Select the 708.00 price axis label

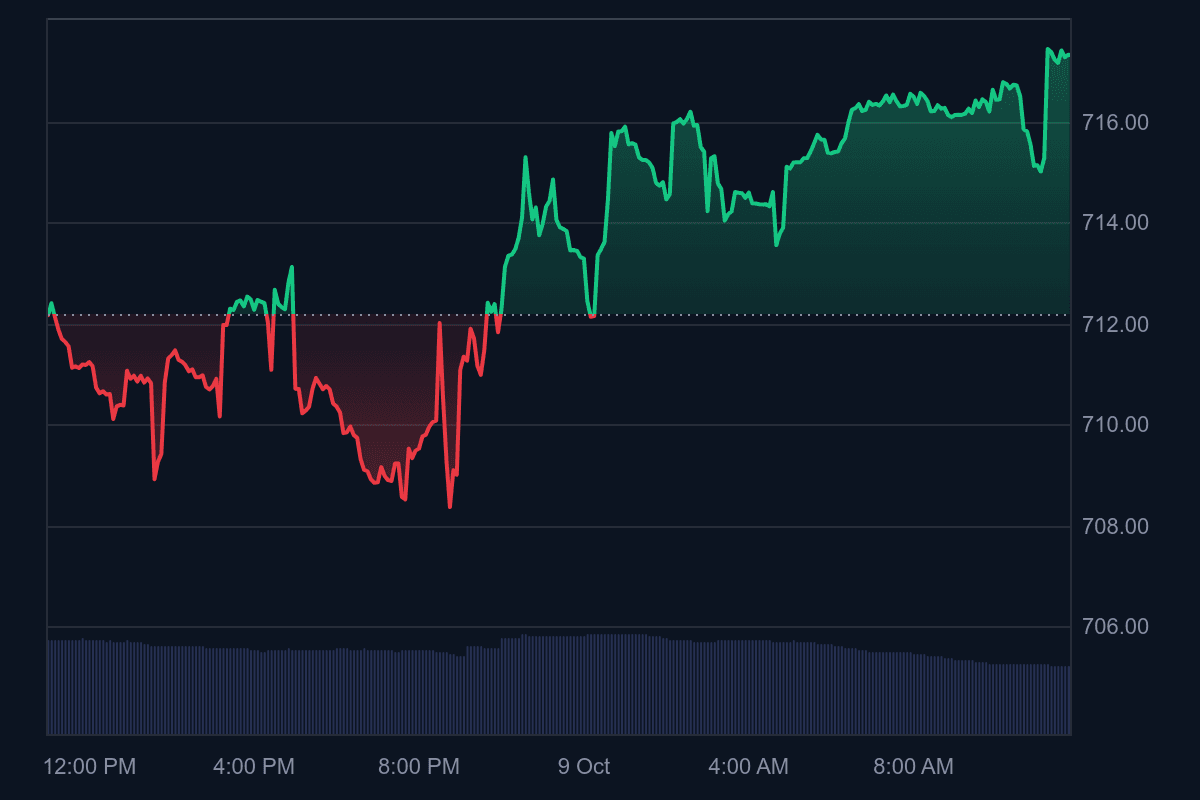(1115, 526)
